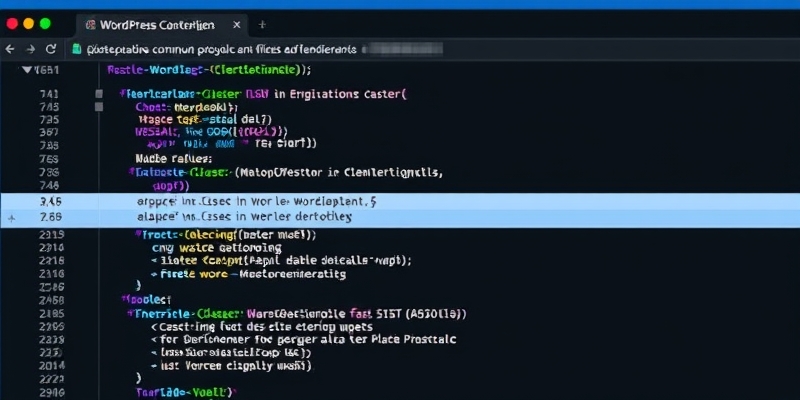Click the plus icon beside line 7.69
This screenshot has width=800, height=400.
click(x=11, y=217)
